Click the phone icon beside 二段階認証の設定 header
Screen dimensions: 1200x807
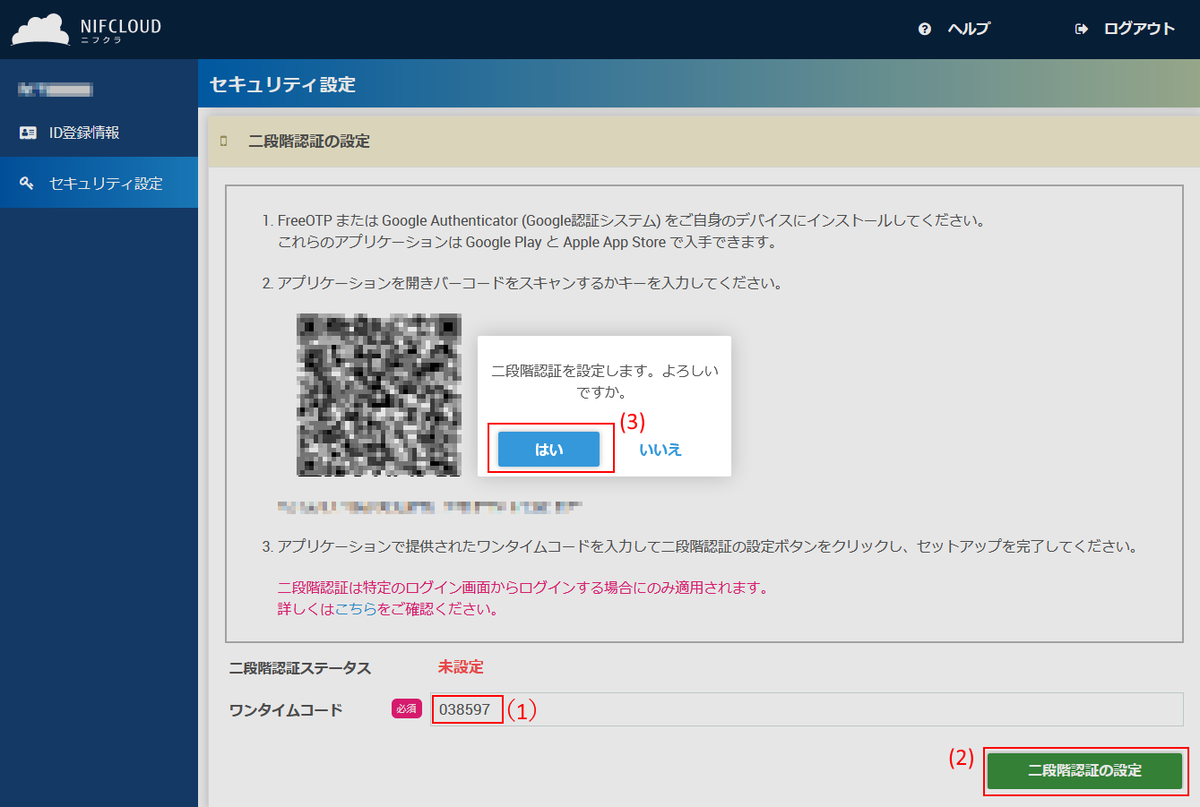(224, 142)
